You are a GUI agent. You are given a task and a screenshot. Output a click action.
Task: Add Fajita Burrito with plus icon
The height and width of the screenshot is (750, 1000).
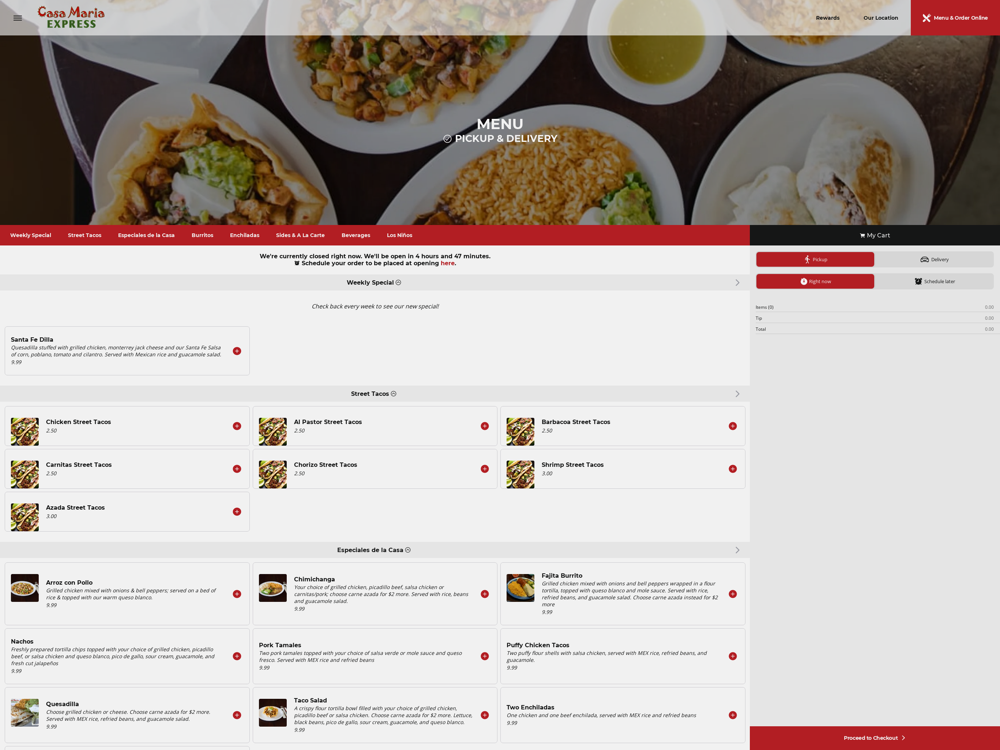(x=733, y=594)
